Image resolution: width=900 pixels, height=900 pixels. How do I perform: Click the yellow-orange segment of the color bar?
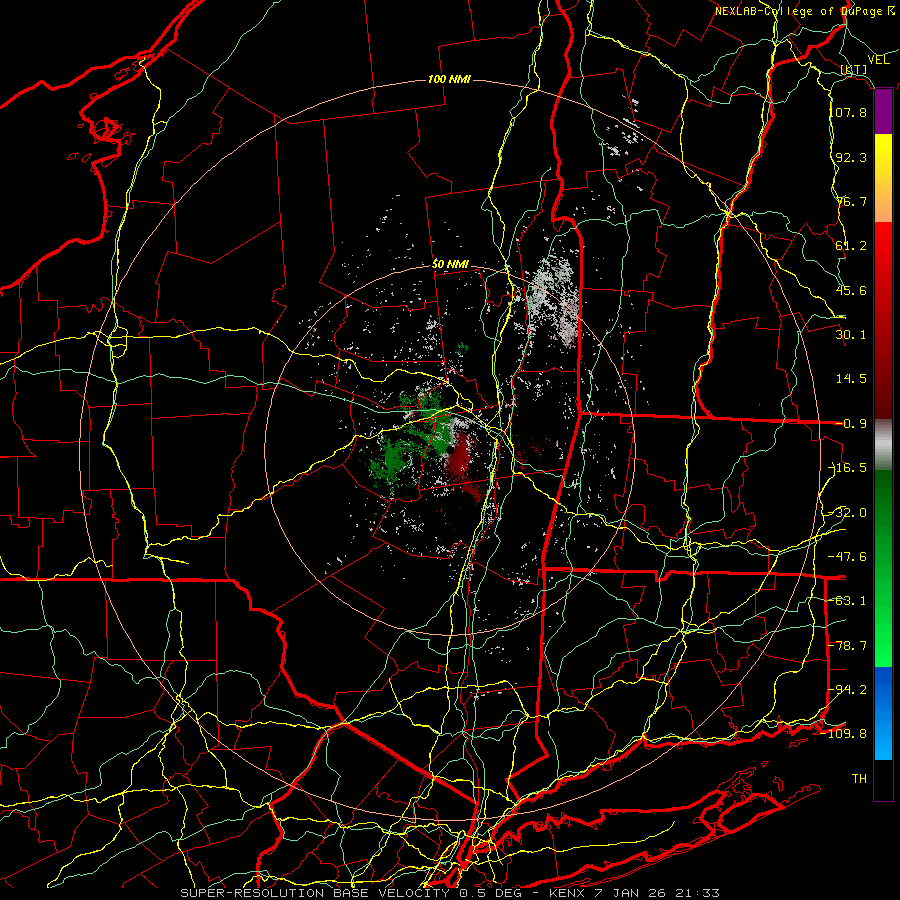click(x=883, y=178)
